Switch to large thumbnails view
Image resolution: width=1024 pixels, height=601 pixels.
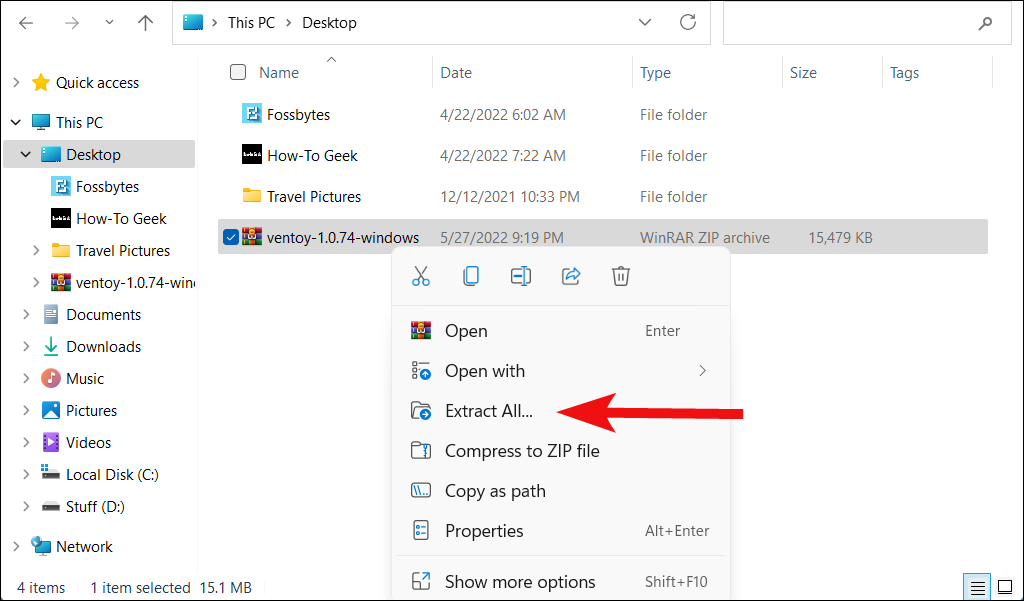pyautogui.click(x=1006, y=587)
